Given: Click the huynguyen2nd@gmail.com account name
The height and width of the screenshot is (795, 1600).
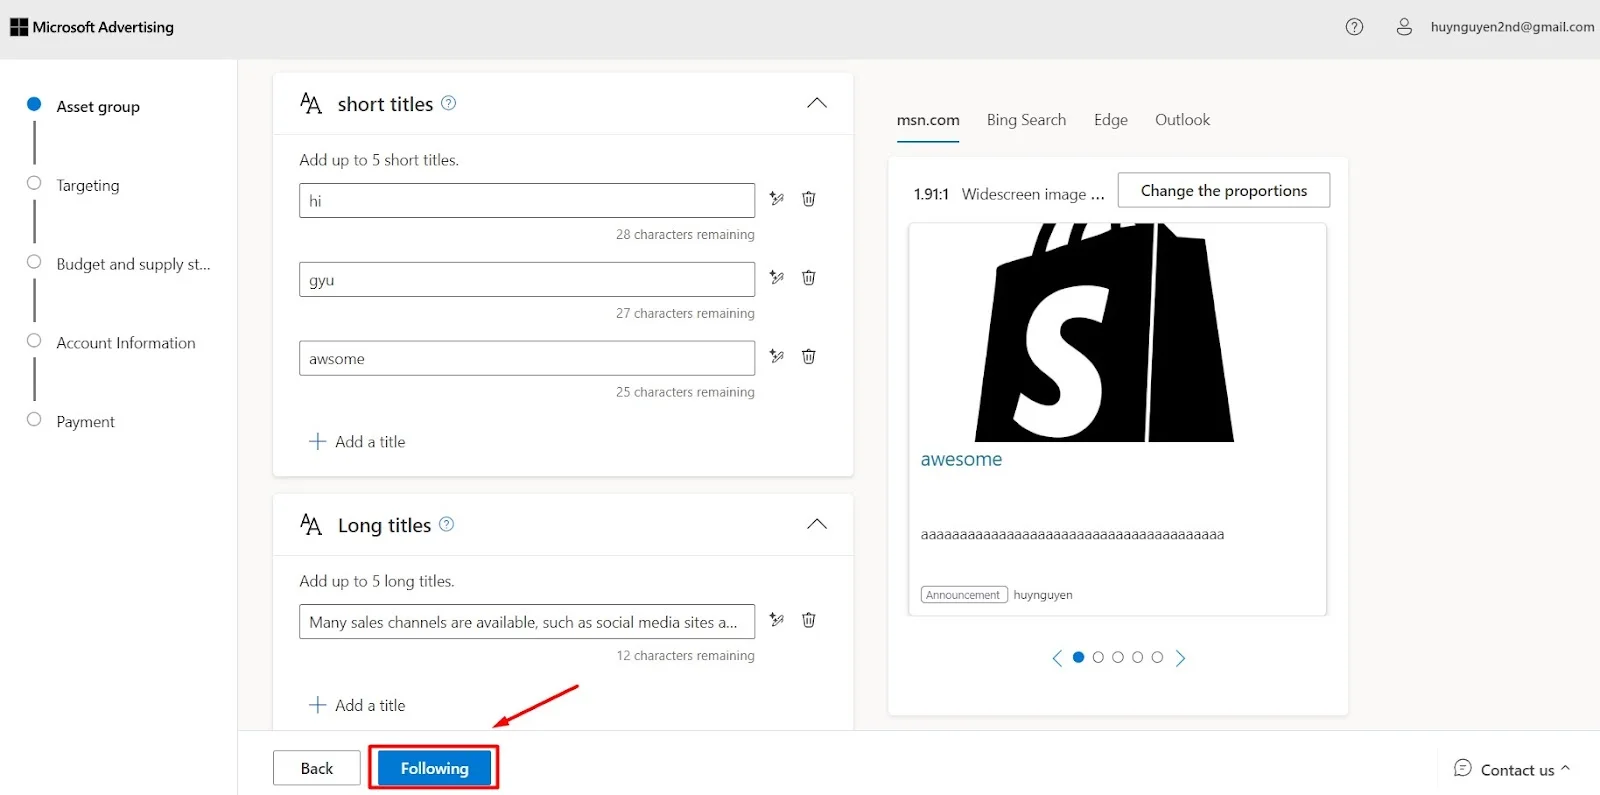Looking at the screenshot, I should point(1512,27).
